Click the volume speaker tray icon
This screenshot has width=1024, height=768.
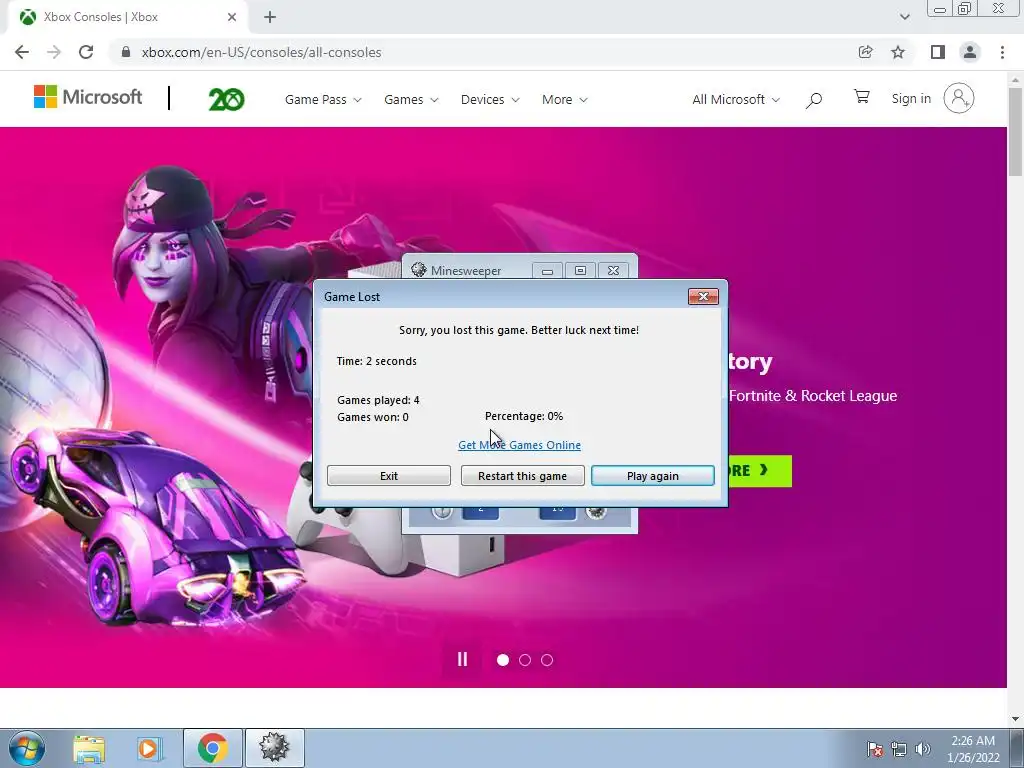pos(922,748)
